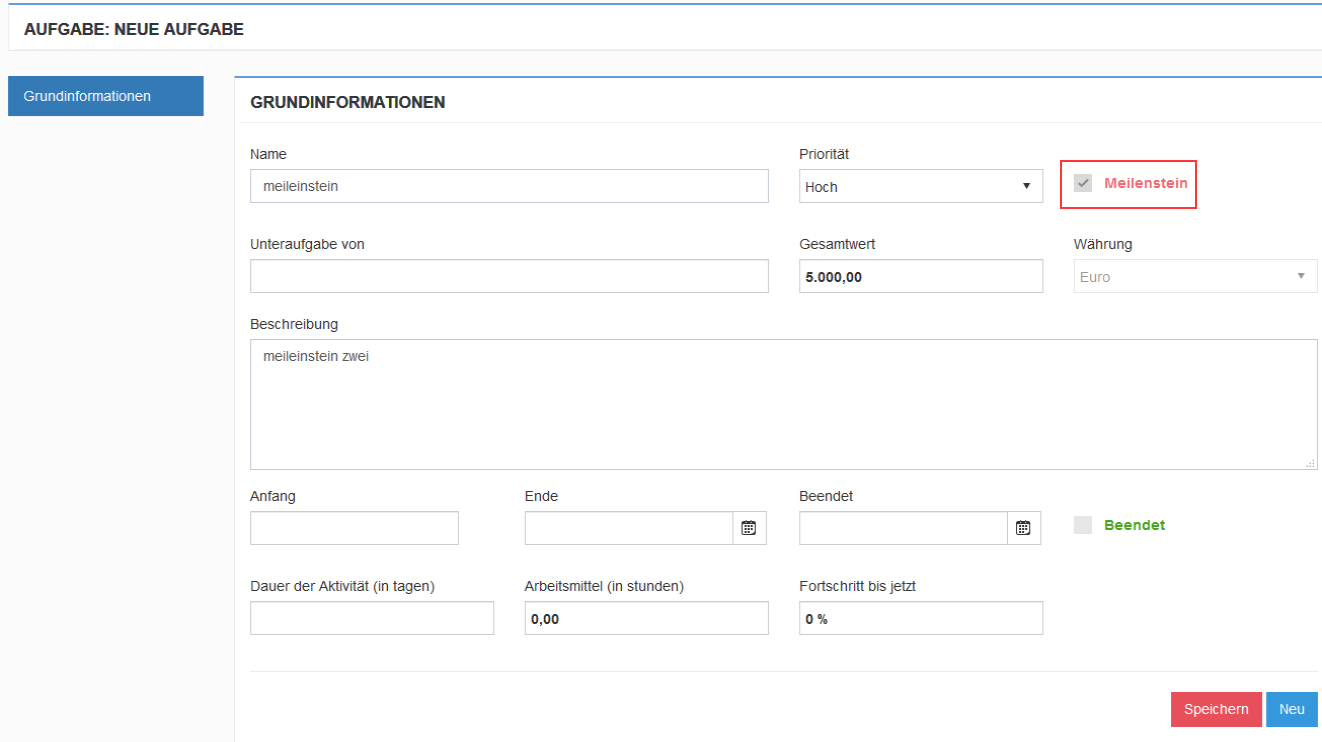Screen dimensions: 1322x742
Task: Open the Priorität dropdown showing Hoch
Action: coord(921,186)
